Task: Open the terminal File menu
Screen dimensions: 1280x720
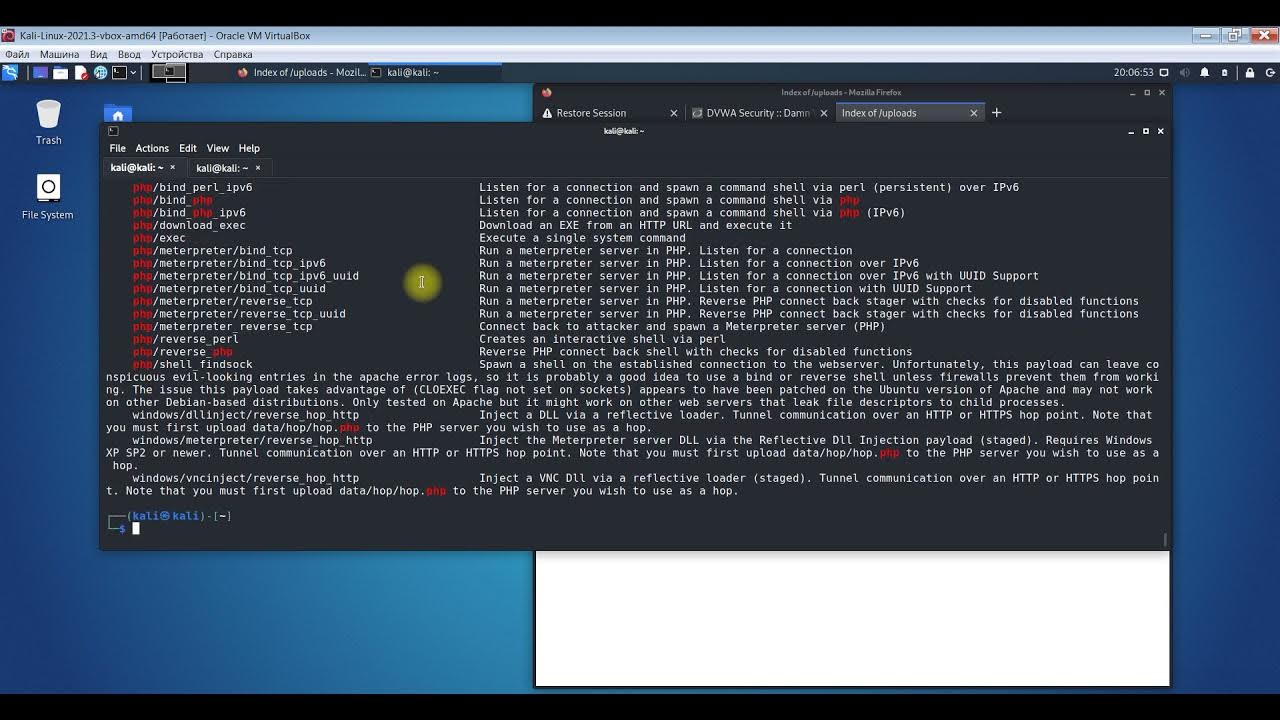Action: coord(117,148)
